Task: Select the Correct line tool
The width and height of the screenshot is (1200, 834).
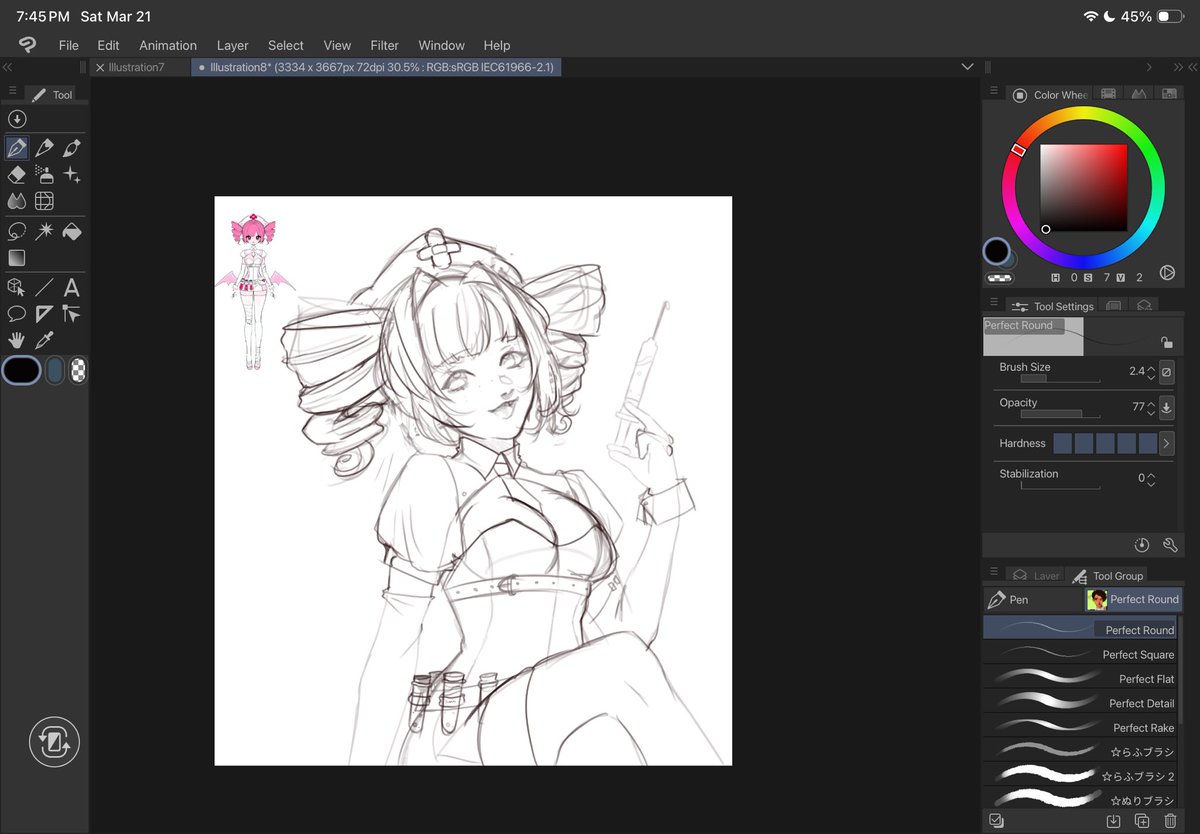Action: coord(72,314)
